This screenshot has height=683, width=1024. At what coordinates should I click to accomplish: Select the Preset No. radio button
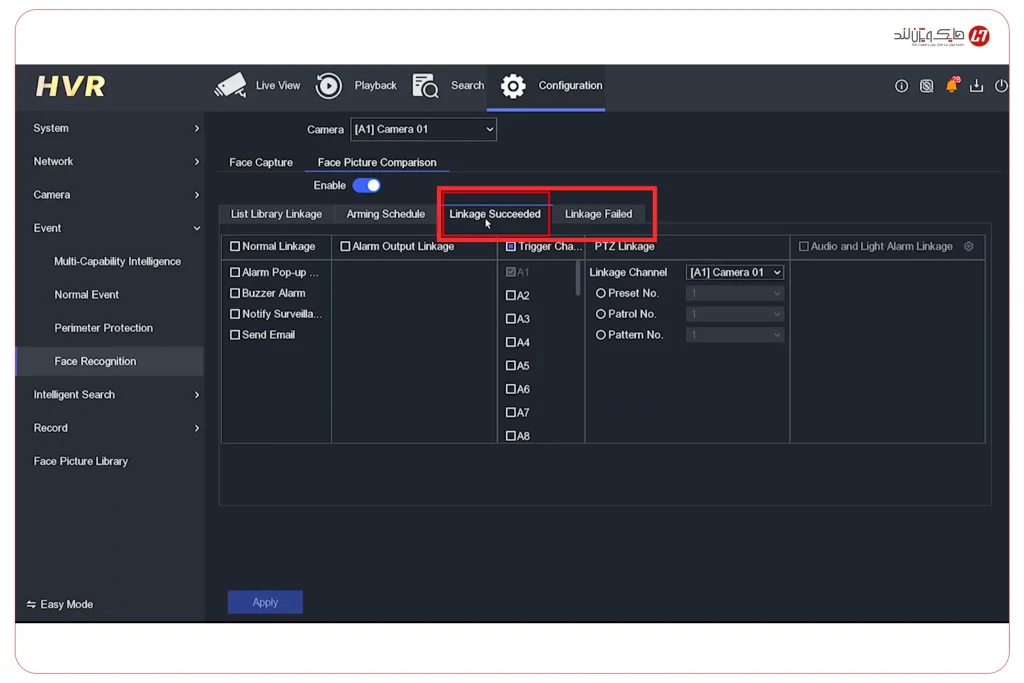coord(601,294)
